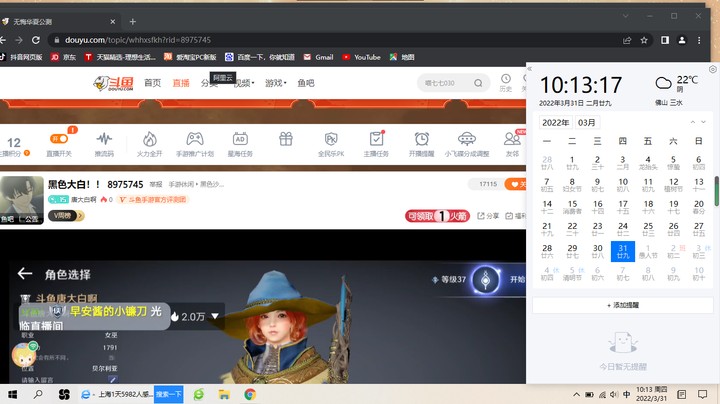Click the share page icon in address bar
Screen dimensions: 720x404
tap(627, 40)
